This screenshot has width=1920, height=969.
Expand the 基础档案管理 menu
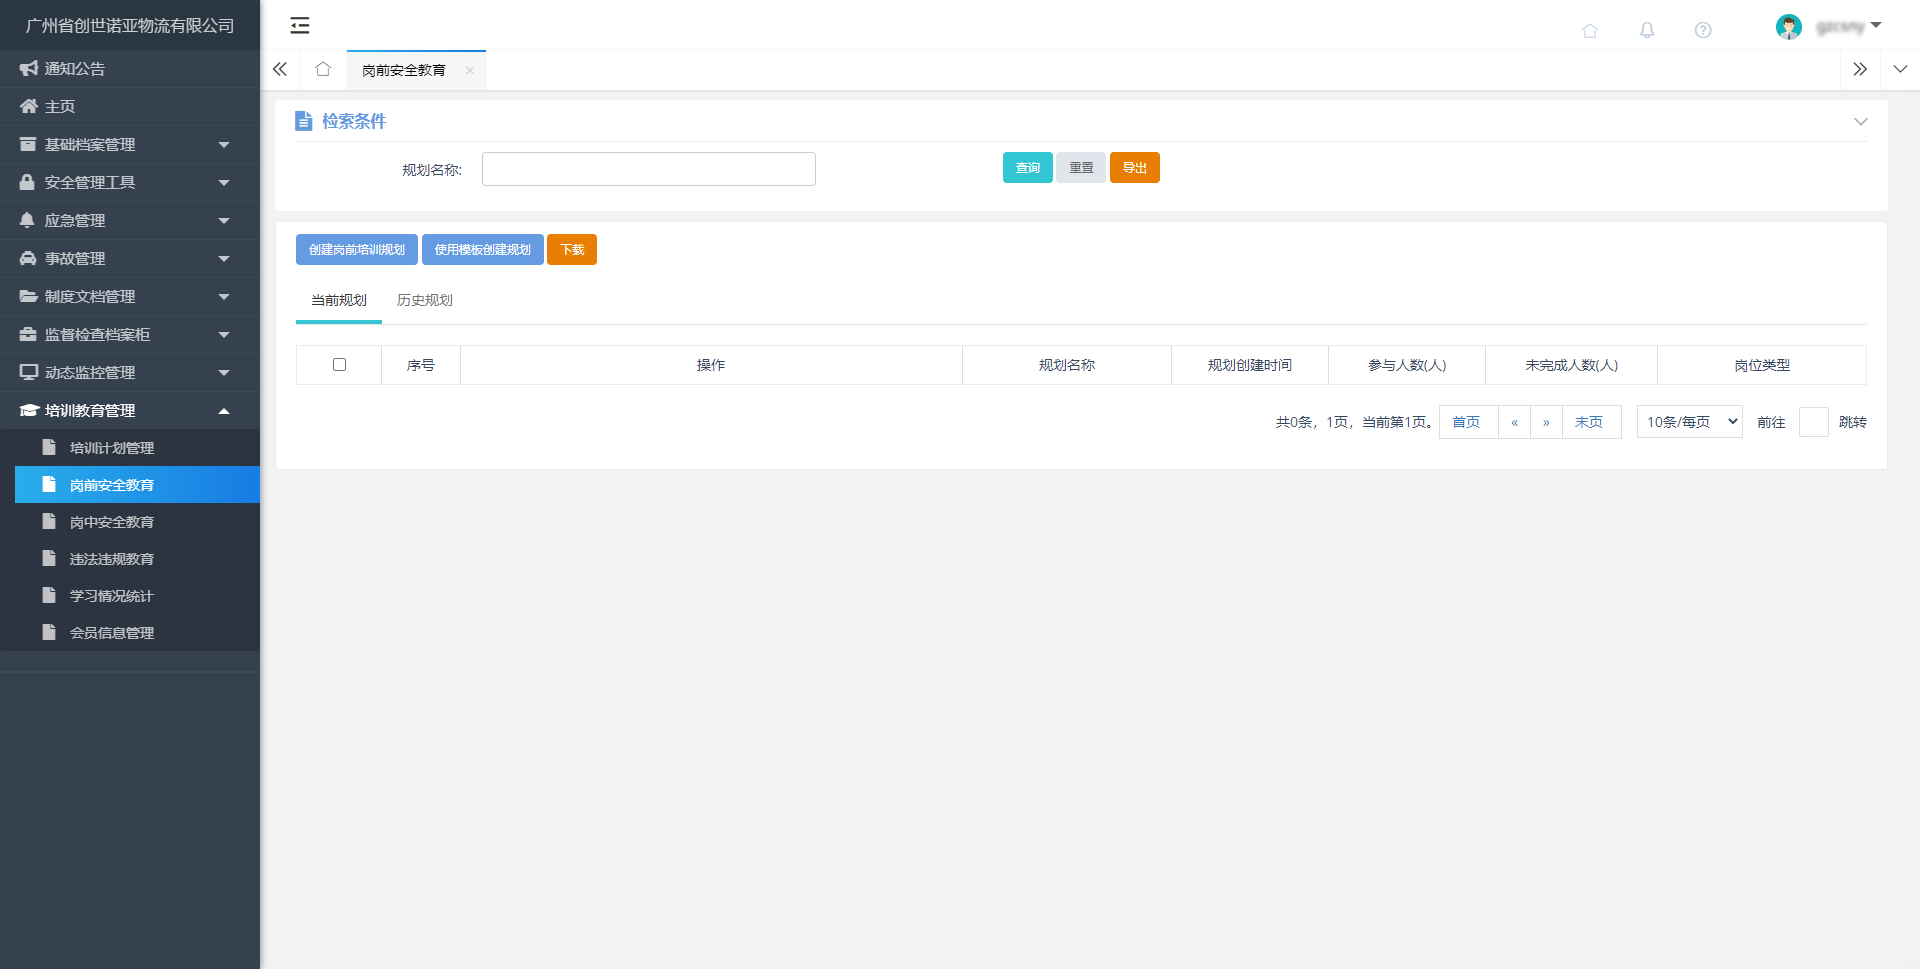[x=129, y=145]
